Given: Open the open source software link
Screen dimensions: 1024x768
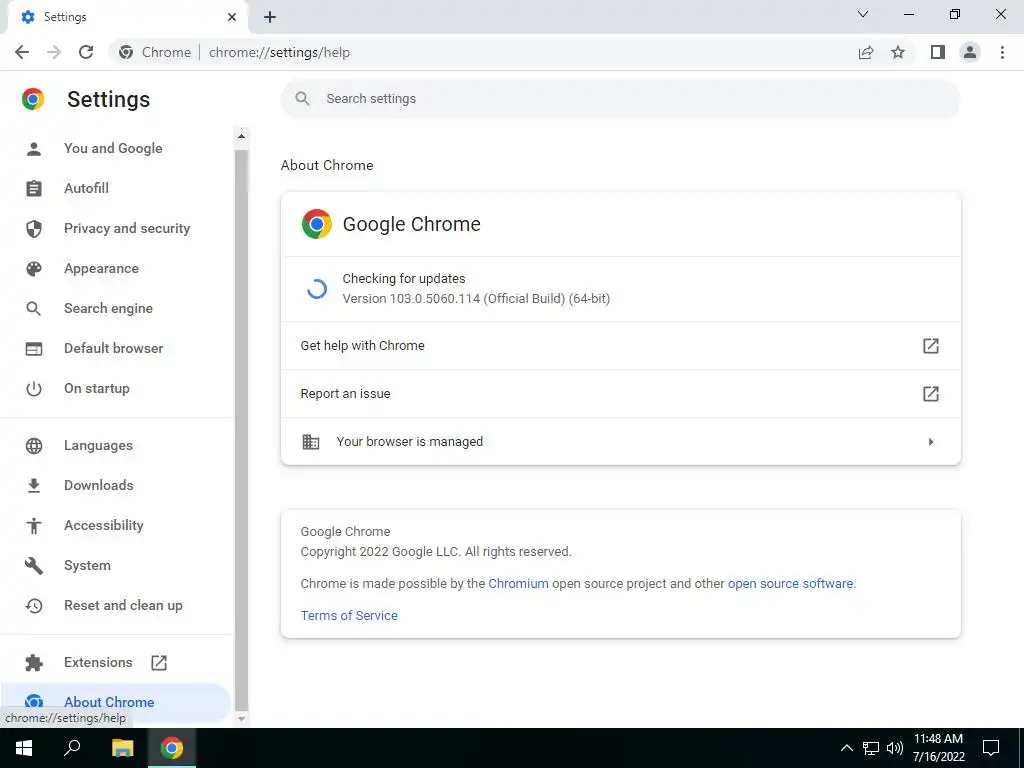Looking at the screenshot, I should pos(790,584).
